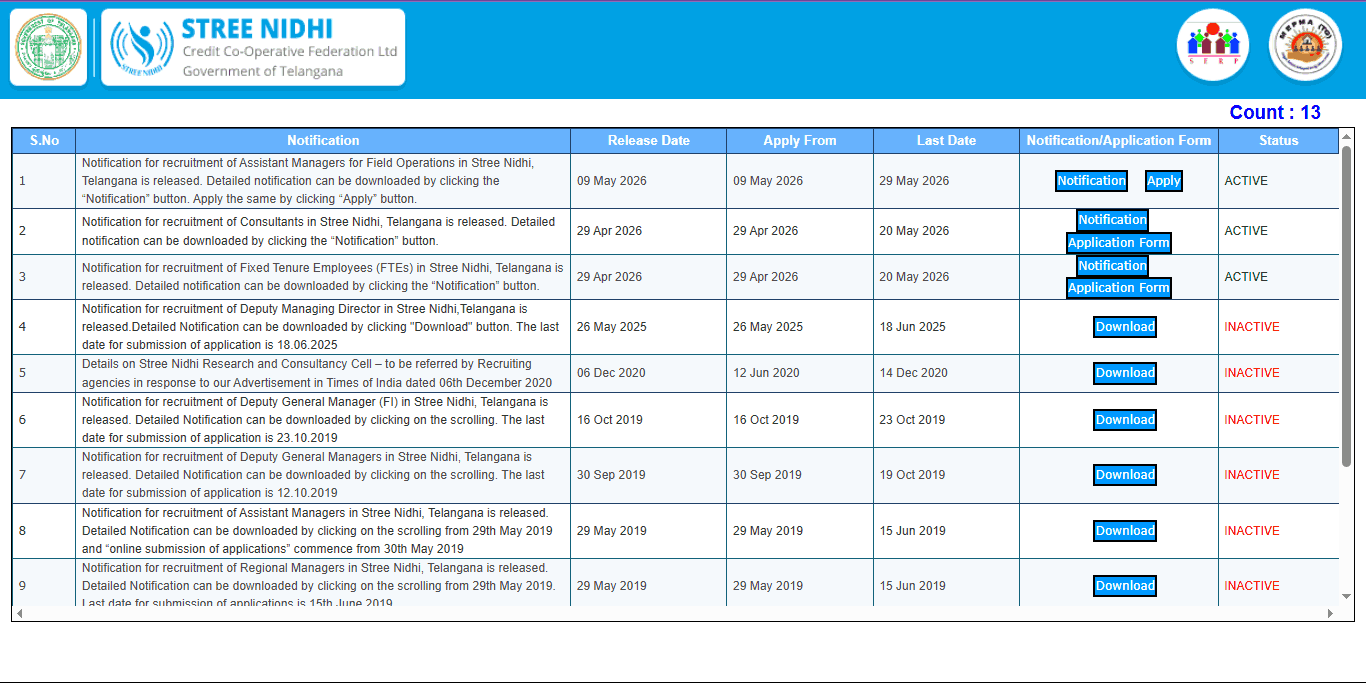The image size is (1366, 683).
Task: Click the Last Date column header
Action: point(946,141)
